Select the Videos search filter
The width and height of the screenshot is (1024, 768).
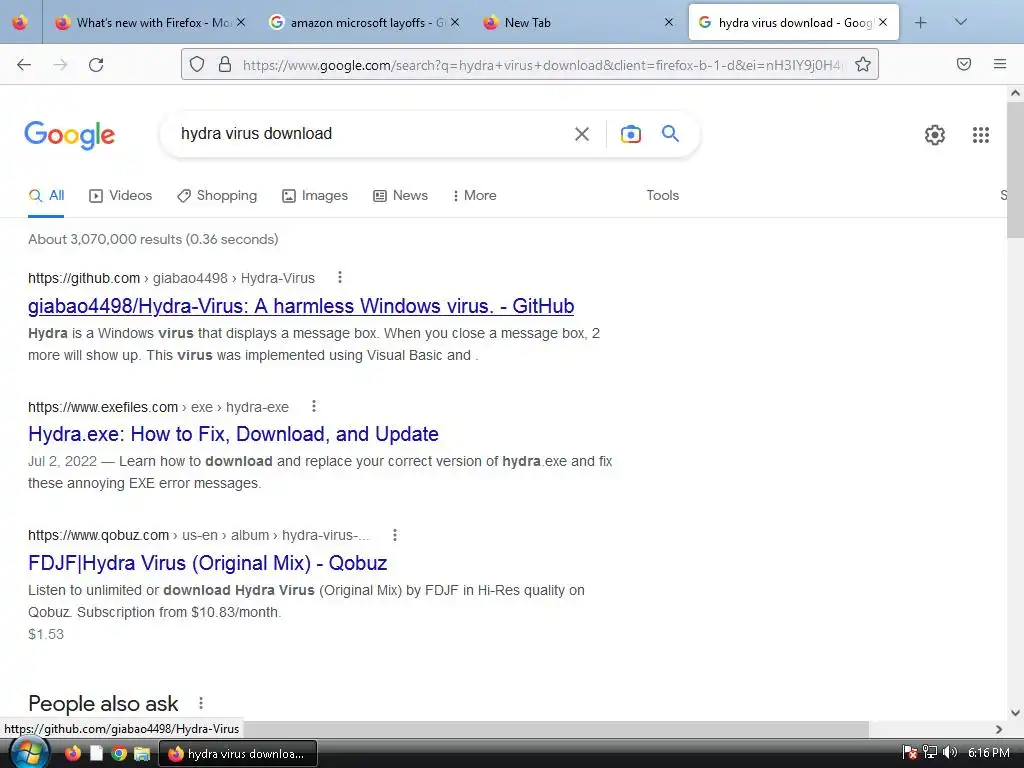(121, 195)
